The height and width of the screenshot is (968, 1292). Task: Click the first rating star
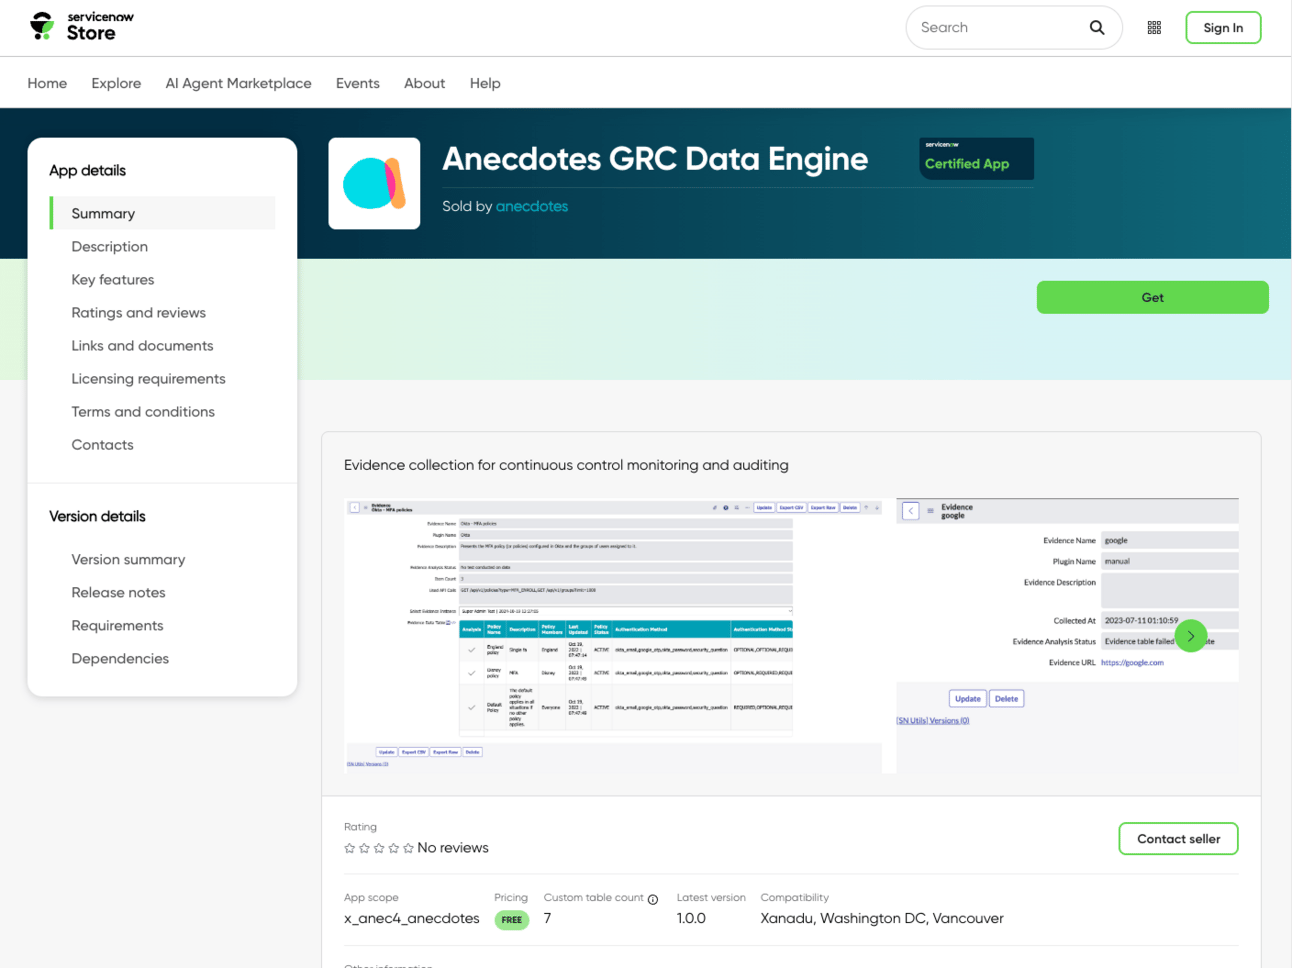click(350, 848)
